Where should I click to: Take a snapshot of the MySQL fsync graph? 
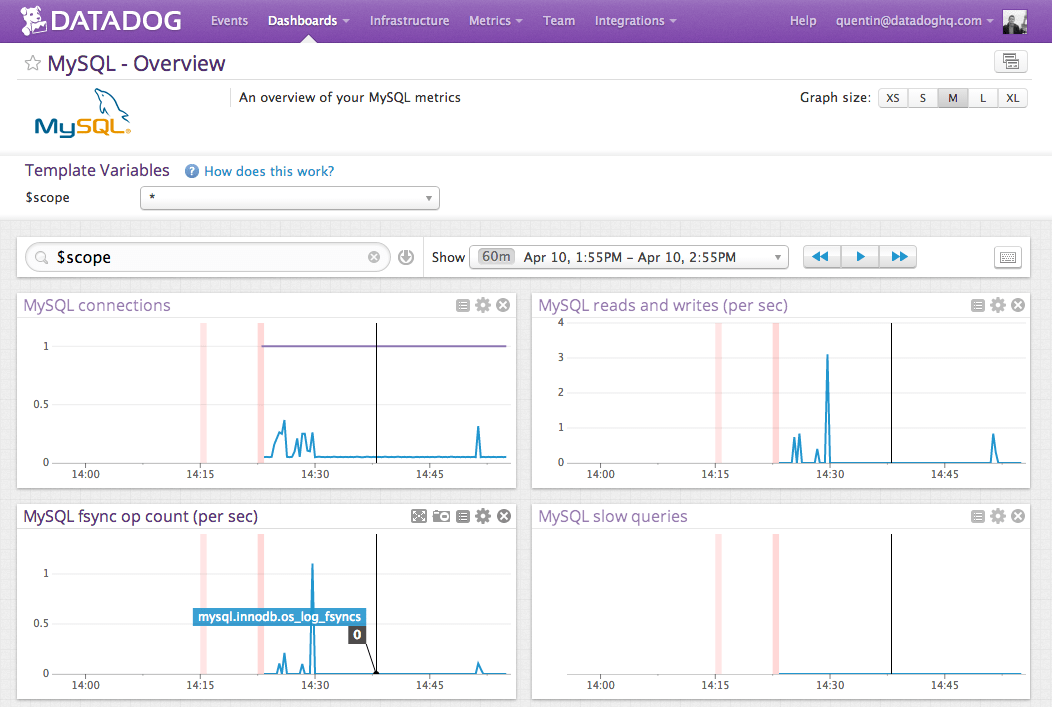441,515
